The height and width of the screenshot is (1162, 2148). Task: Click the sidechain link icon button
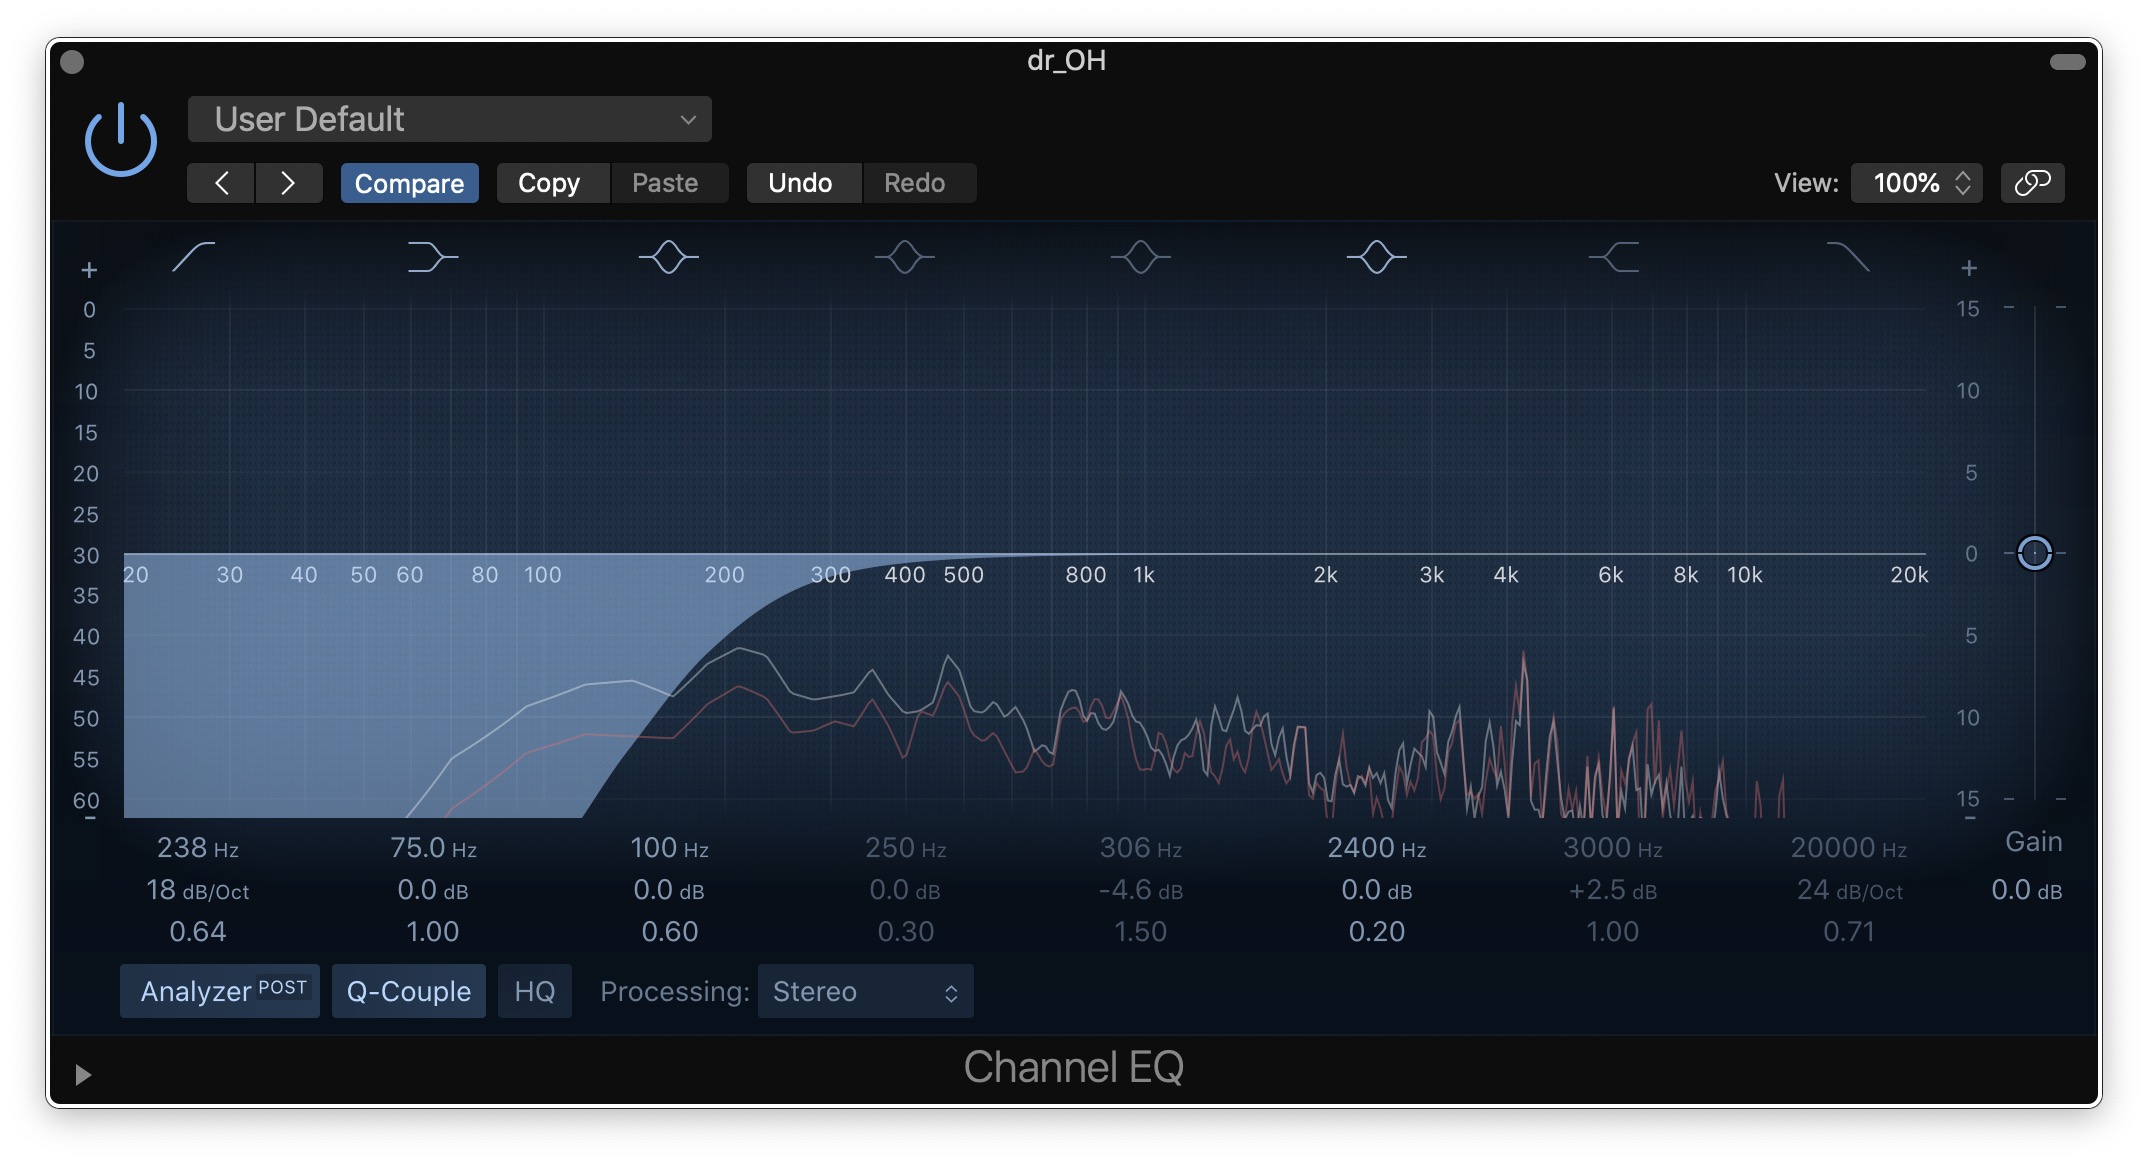click(2032, 183)
